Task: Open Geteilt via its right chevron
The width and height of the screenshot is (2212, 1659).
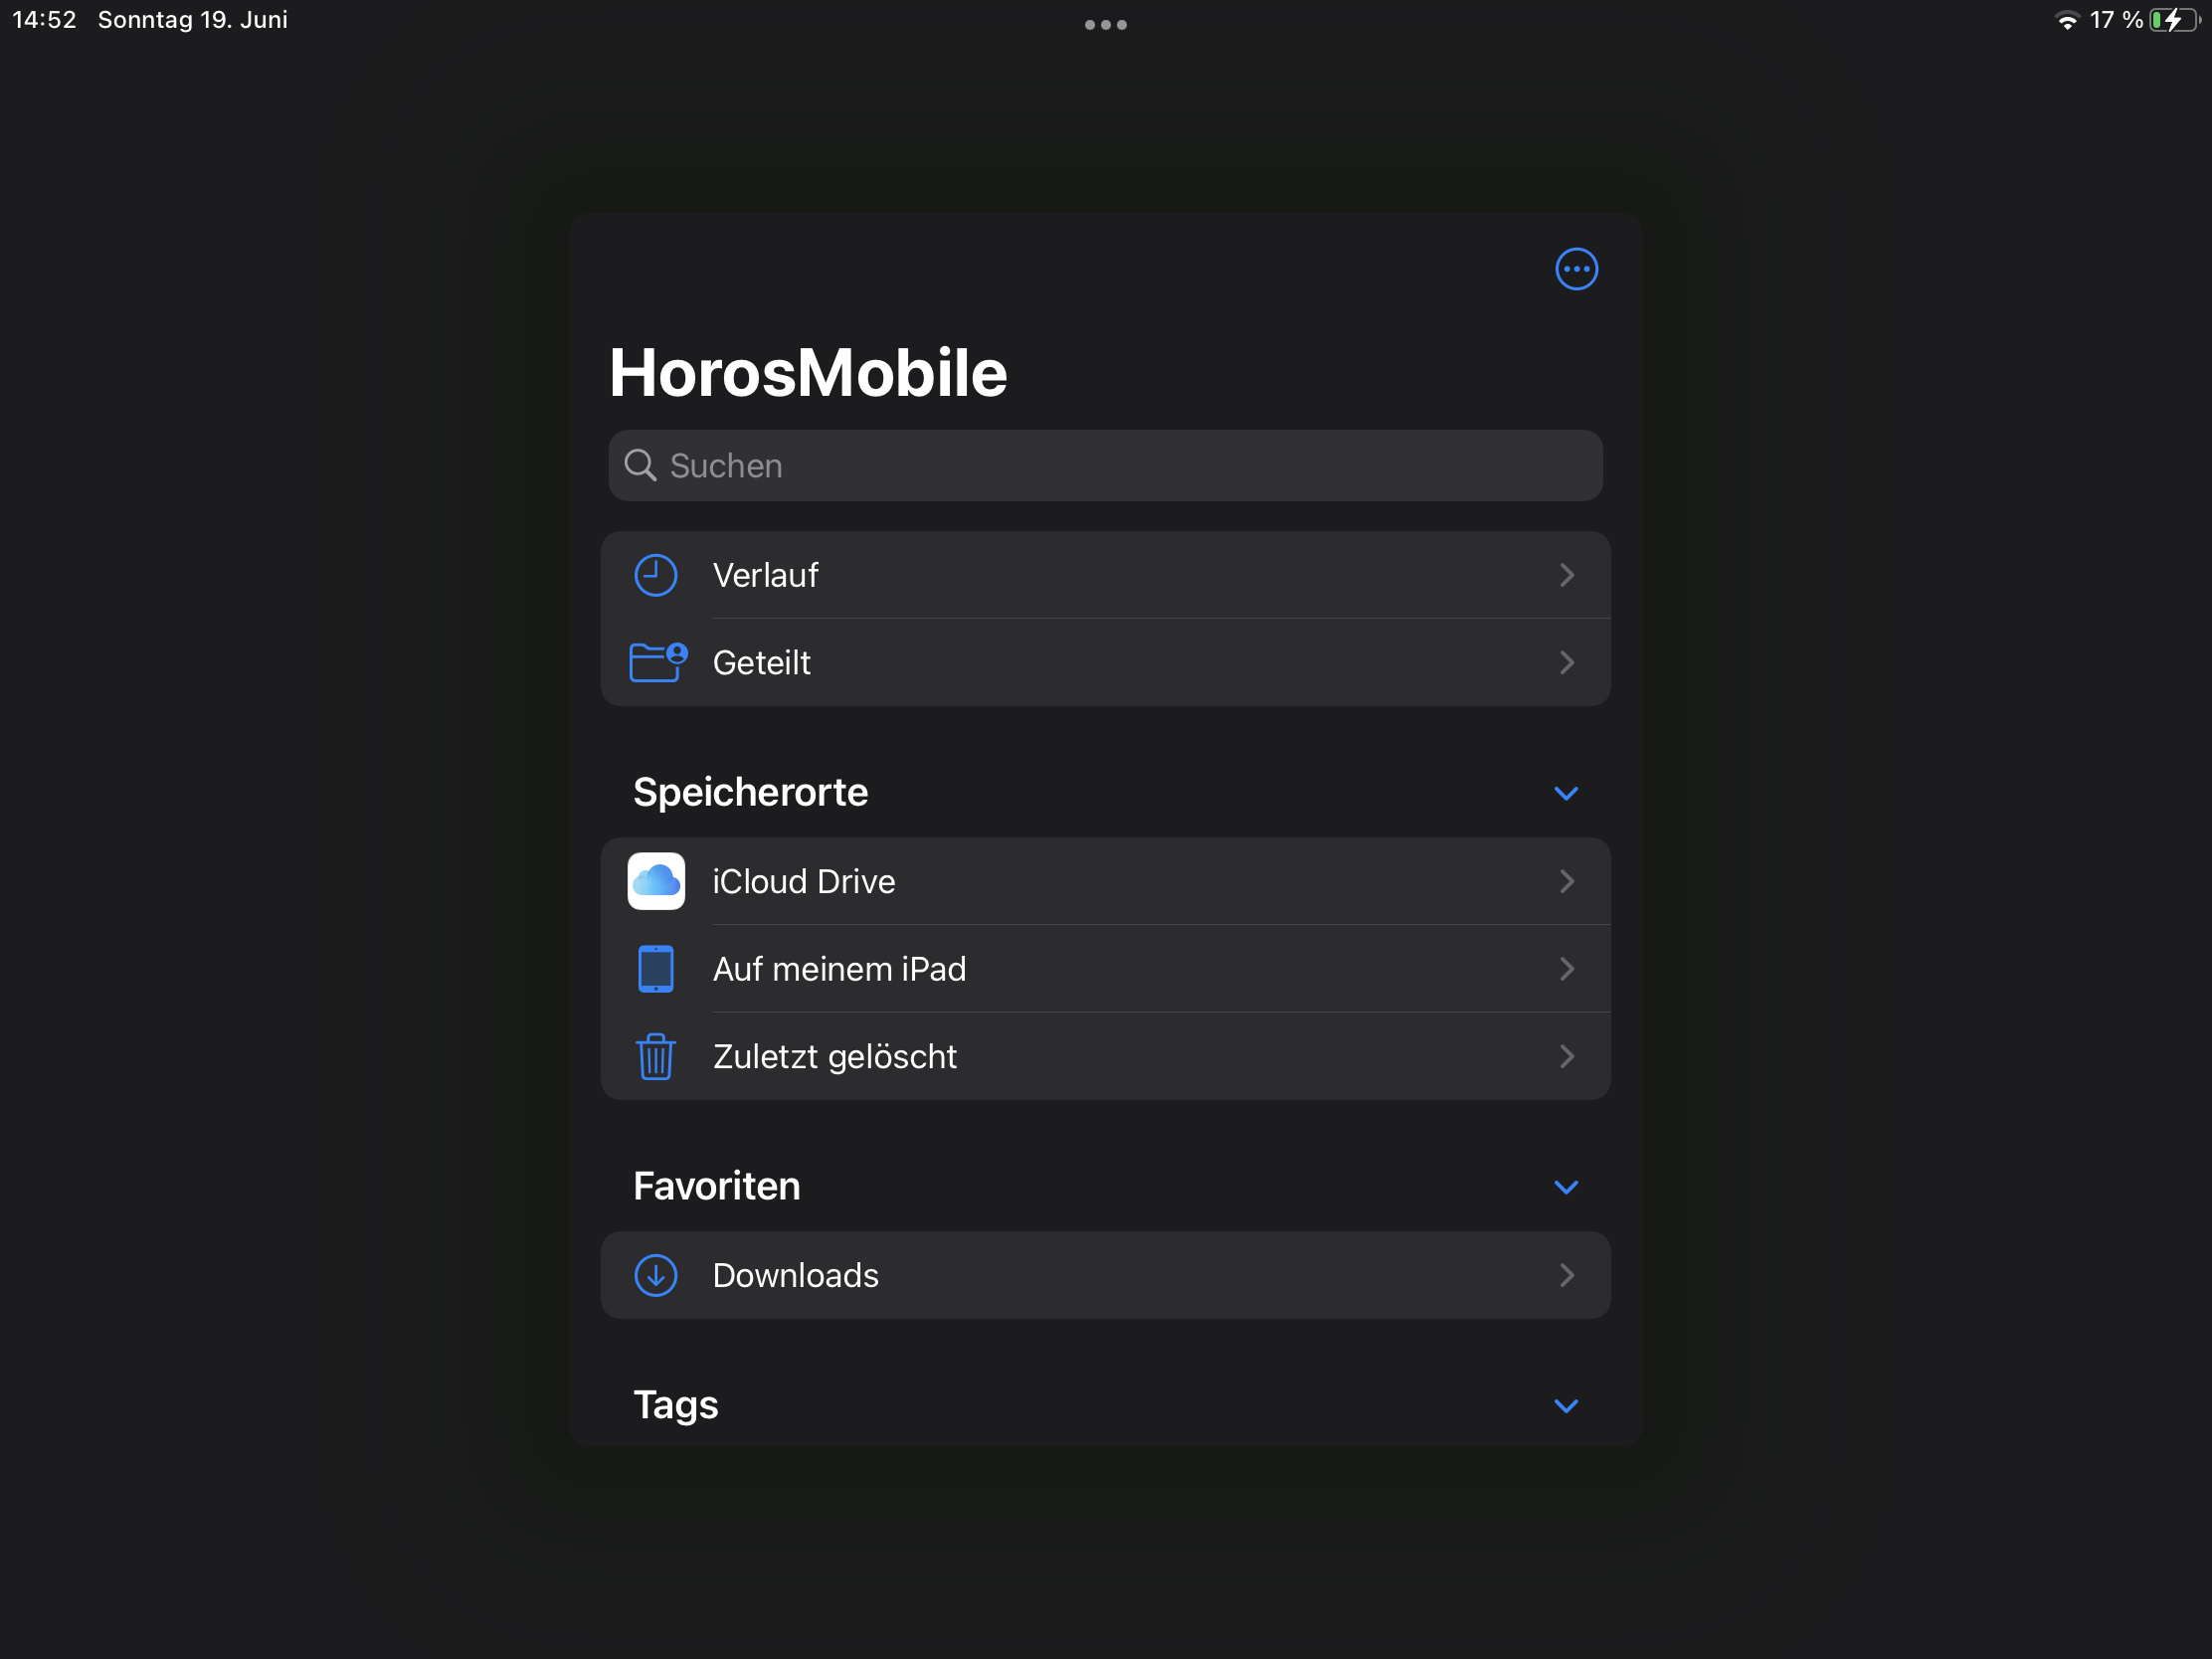Action: (x=1566, y=662)
